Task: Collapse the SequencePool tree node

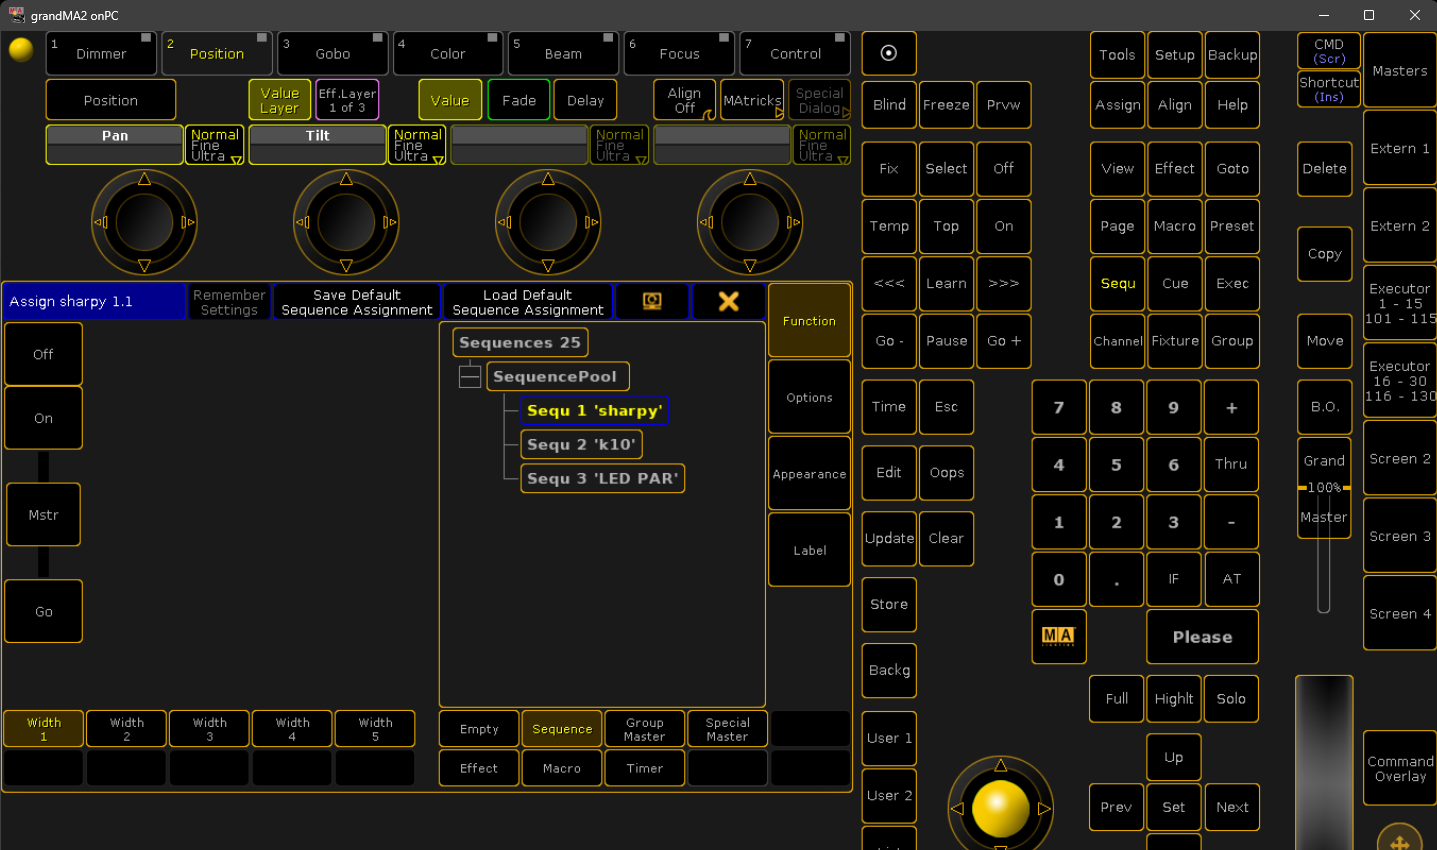Action: [x=470, y=377]
